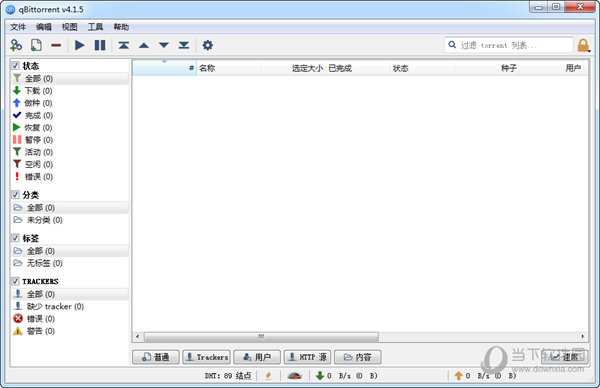Image resolution: width=600 pixels, height=388 pixels.
Task: Click the download speed status indicator
Action: [346, 376]
